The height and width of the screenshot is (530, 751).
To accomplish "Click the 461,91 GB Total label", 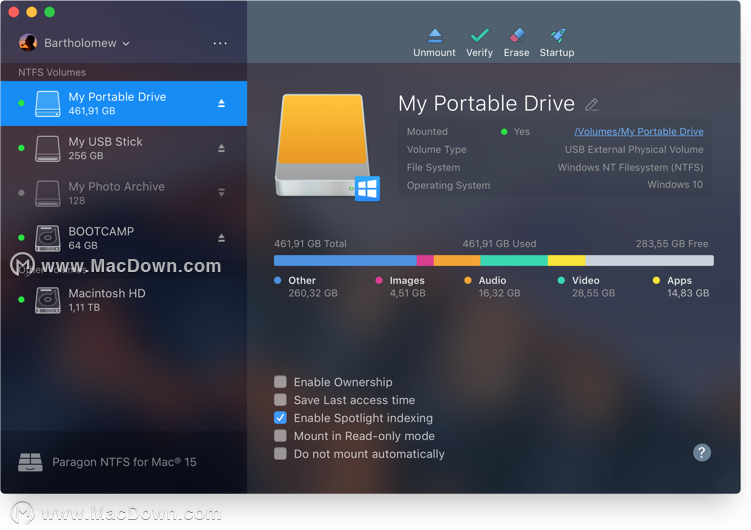I will (x=310, y=244).
